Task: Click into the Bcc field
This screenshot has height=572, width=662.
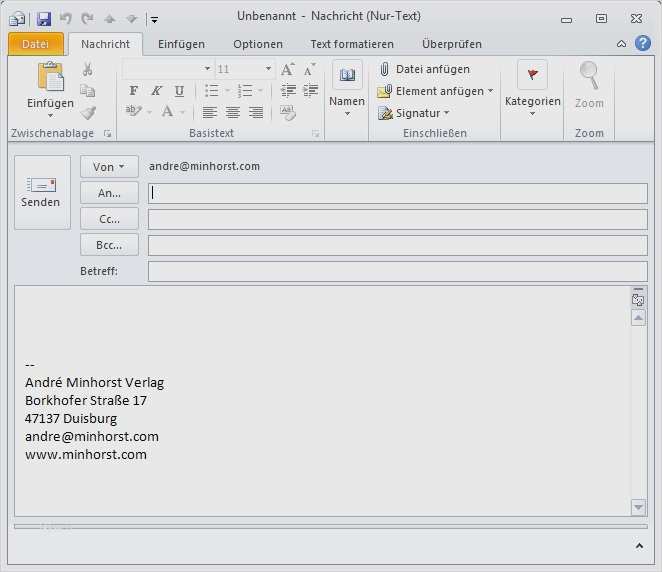Action: (x=397, y=246)
